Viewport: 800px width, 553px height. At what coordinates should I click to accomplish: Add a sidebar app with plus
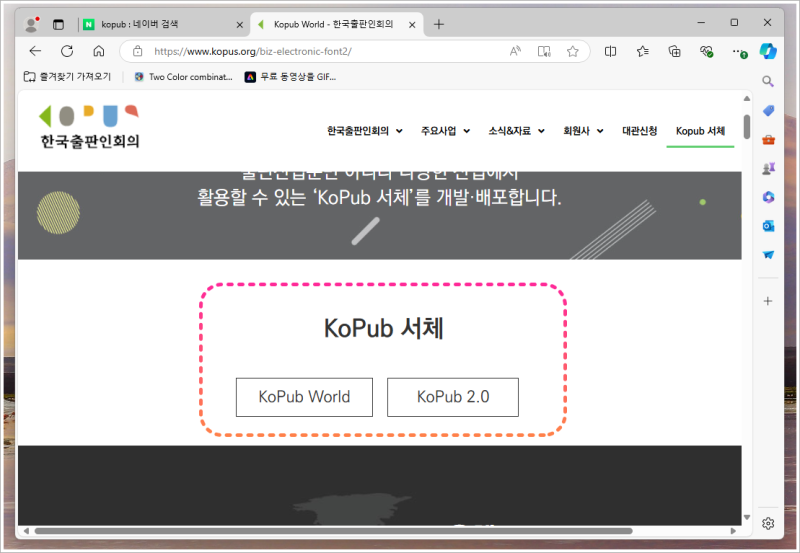(768, 301)
